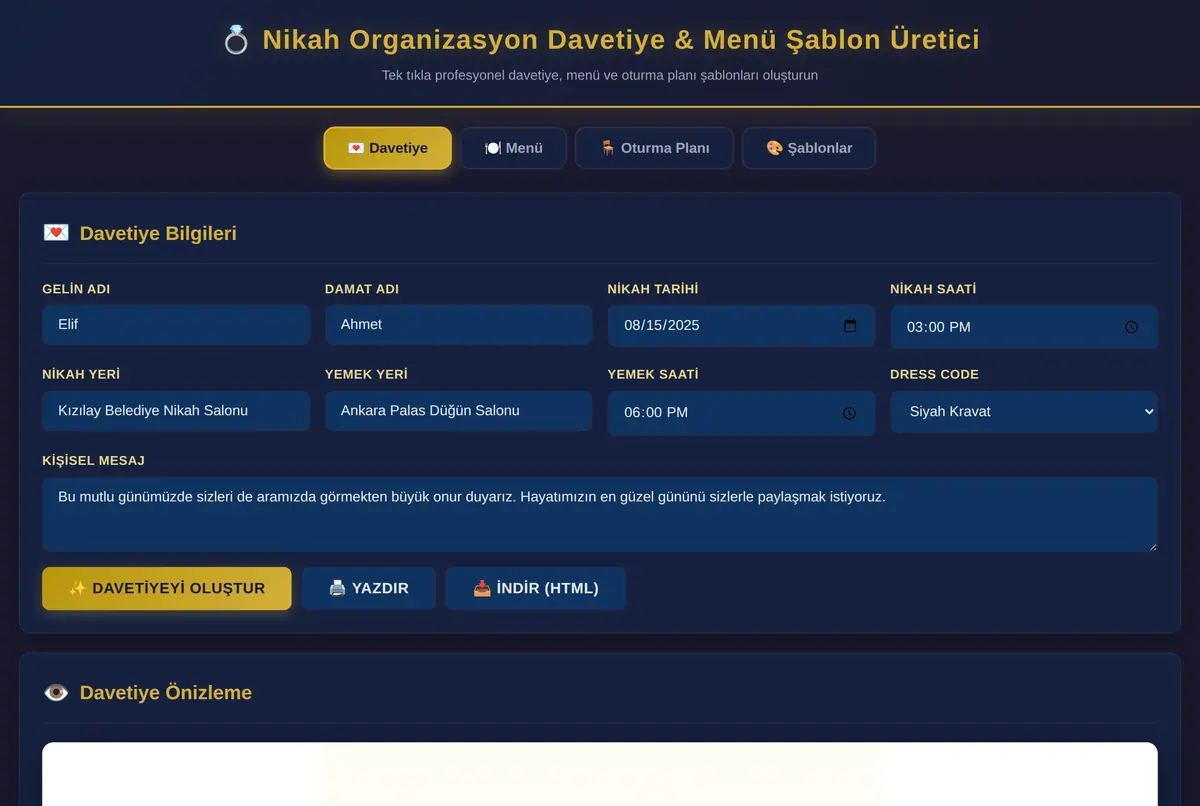Screen dimensions: 1200x806
Task: Click the DAVETİYEYİ OLUŞTUR button
Action: [167, 588]
